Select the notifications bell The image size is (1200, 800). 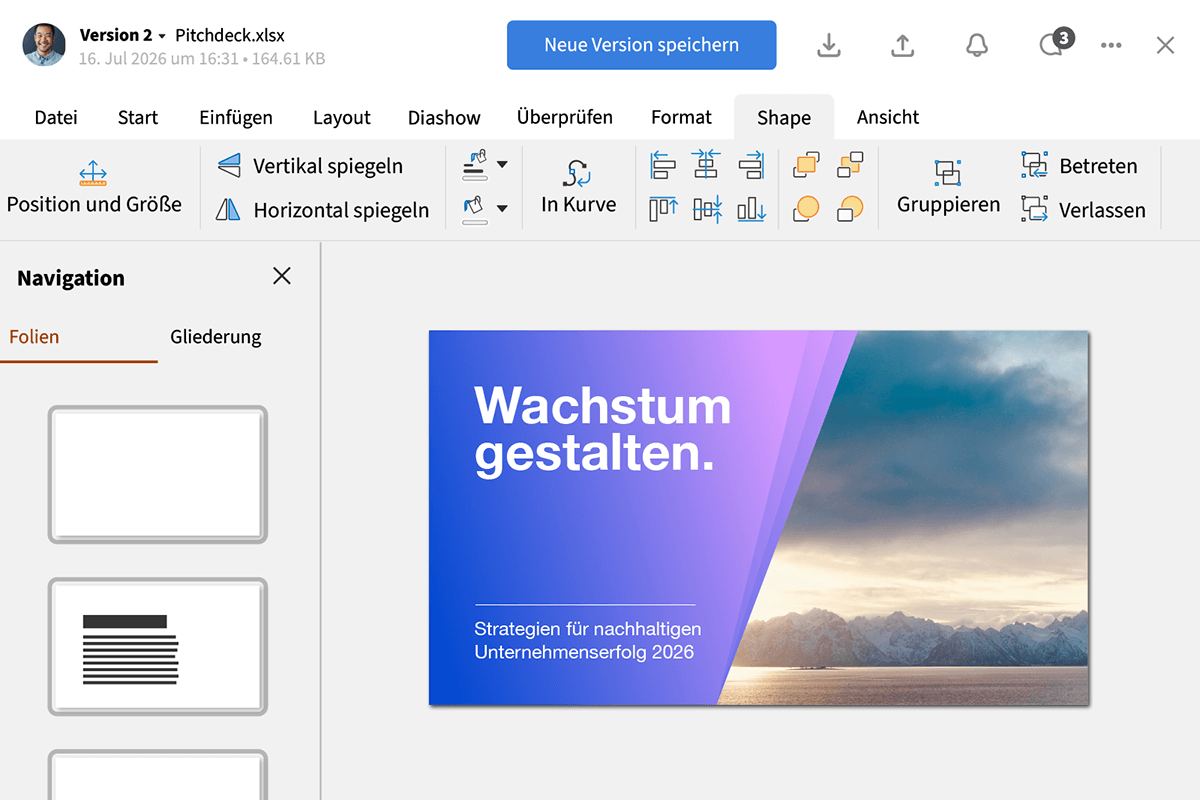coord(977,45)
